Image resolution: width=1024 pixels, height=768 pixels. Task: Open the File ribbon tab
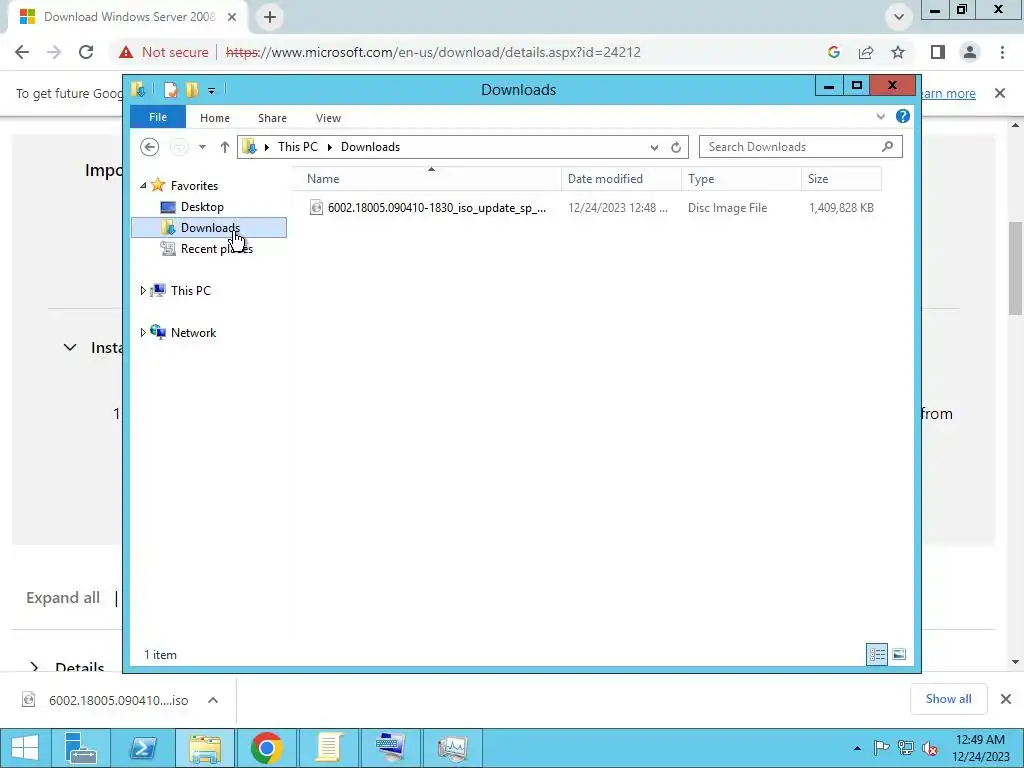tap(158, 118)
